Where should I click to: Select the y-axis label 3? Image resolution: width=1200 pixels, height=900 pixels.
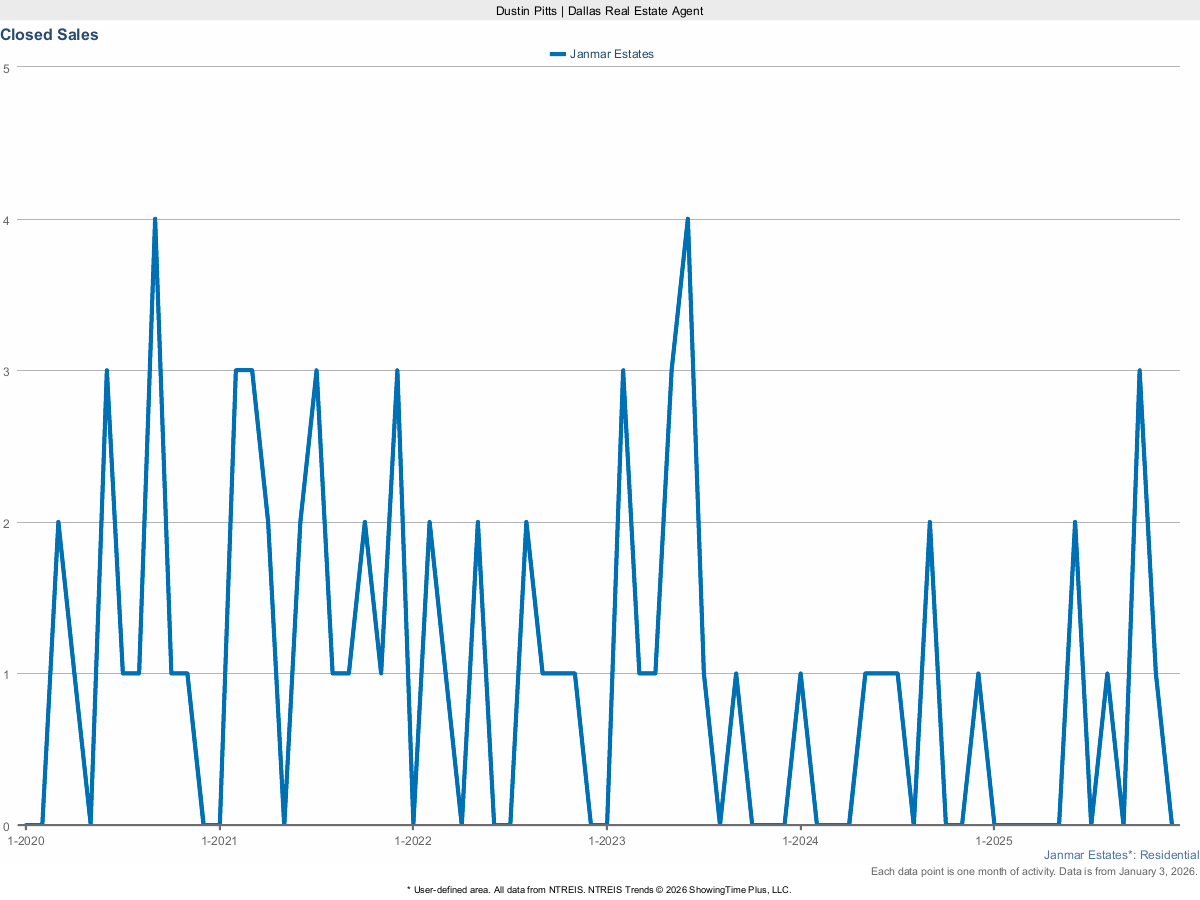[6, 371]
